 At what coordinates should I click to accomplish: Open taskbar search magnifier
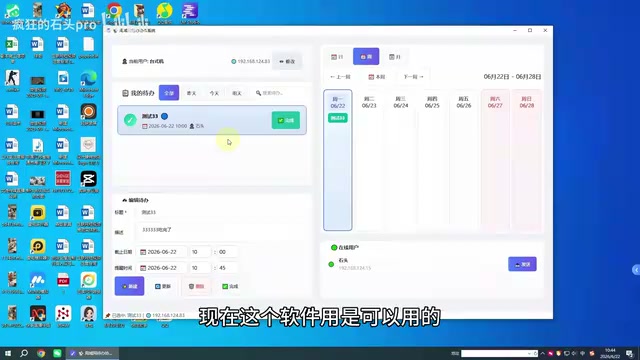(24, 353)
